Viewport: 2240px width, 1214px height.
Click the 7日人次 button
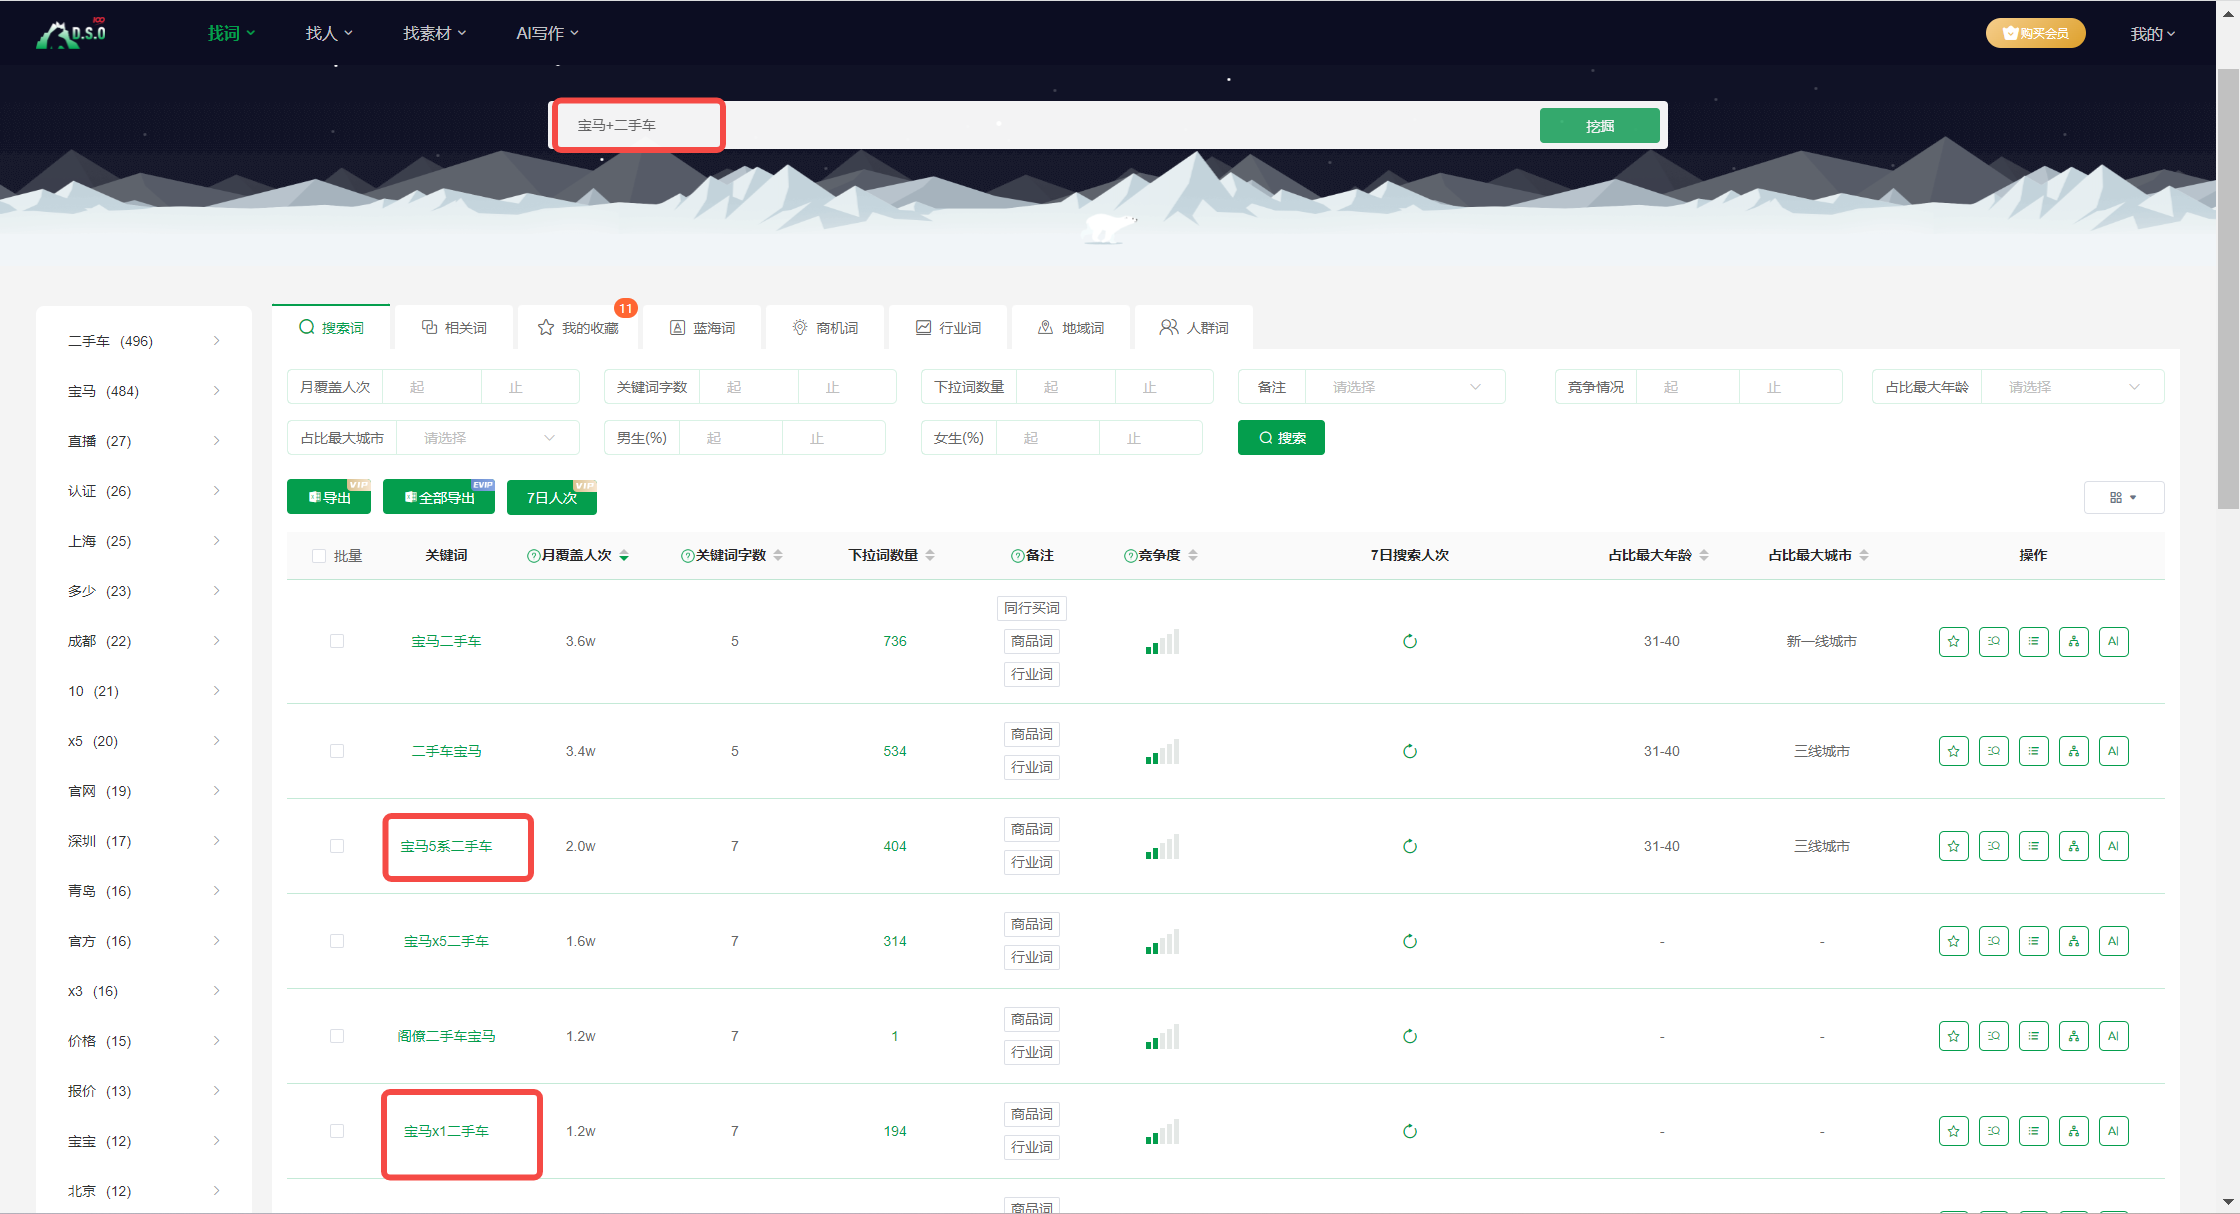click(x=552, y=497)
